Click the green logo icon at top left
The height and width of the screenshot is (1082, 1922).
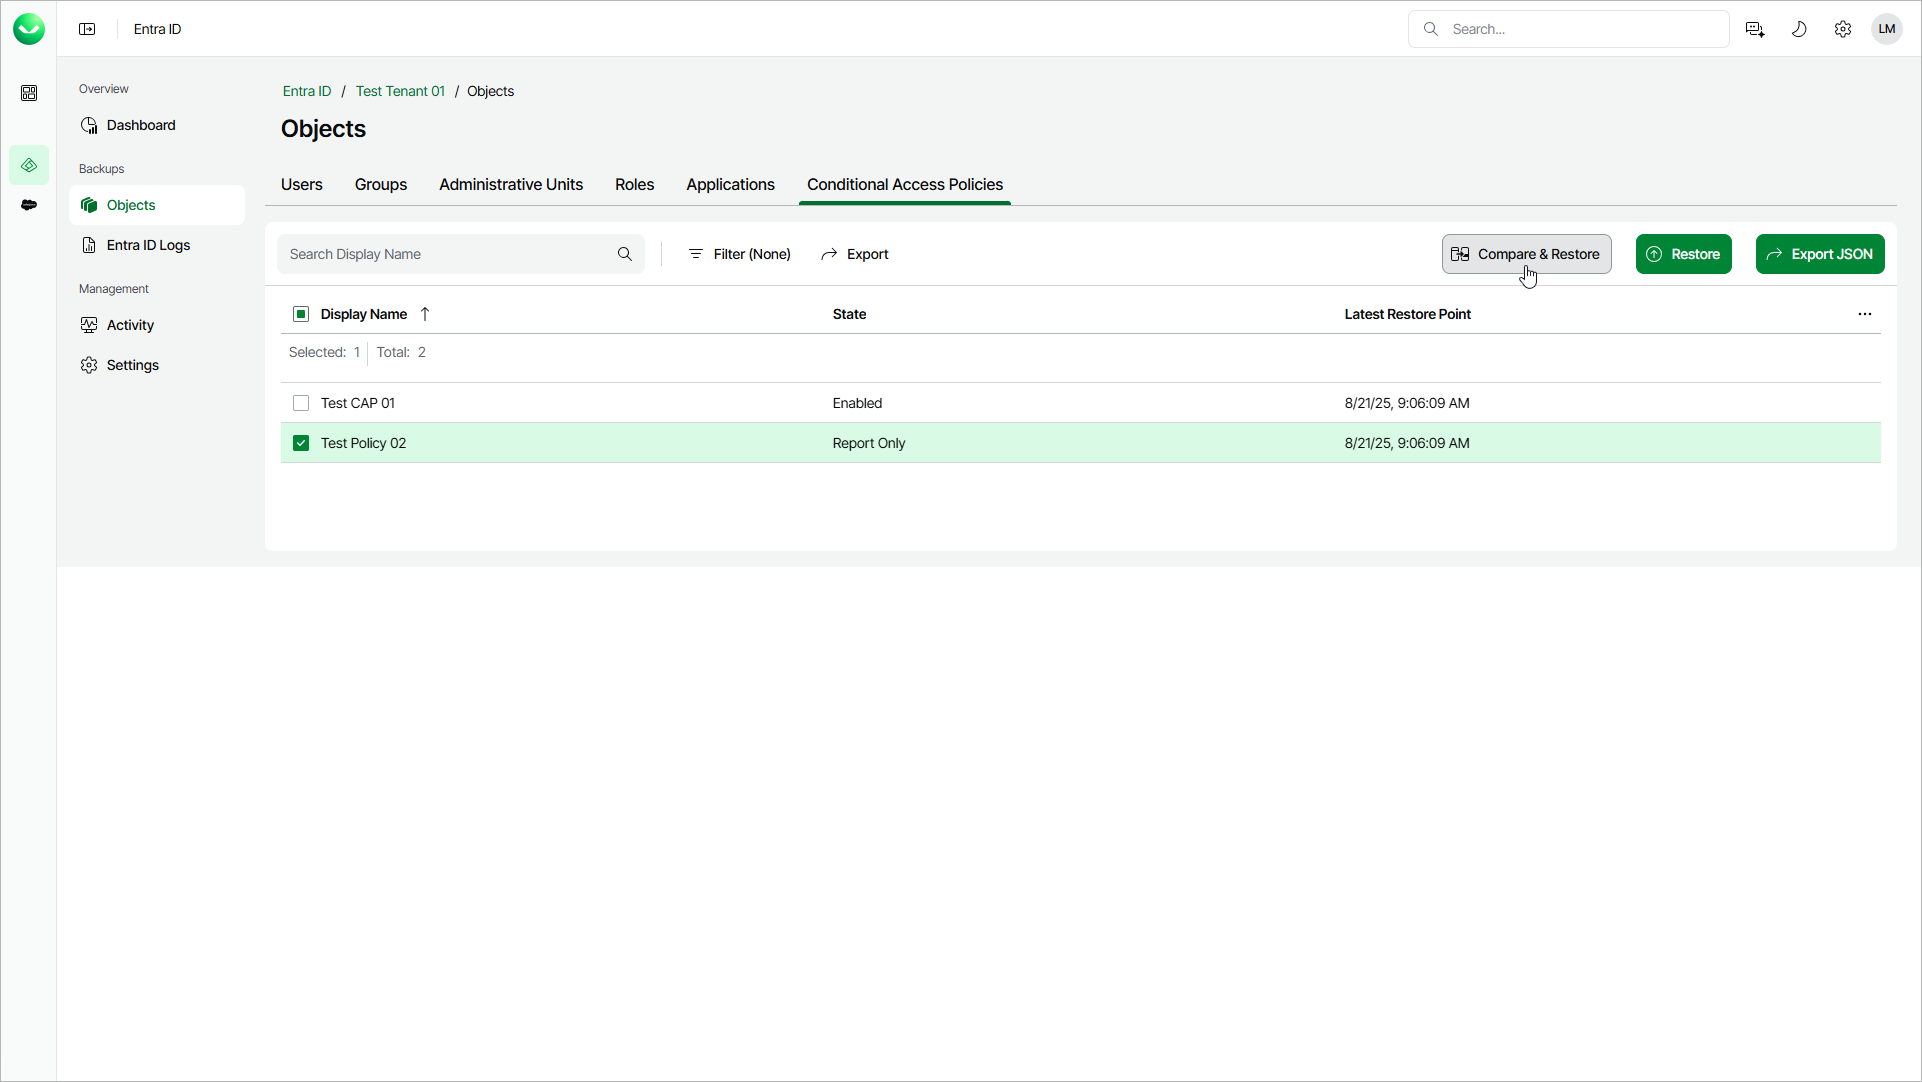[29, 29]
